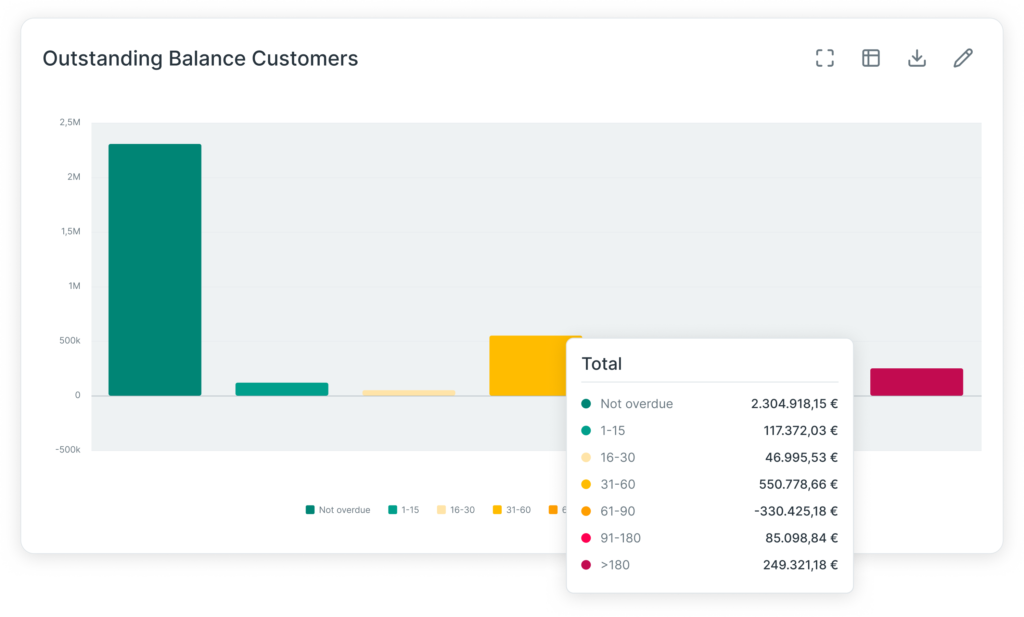
Task: Click the -500k axis label
Action: (68, 449)
